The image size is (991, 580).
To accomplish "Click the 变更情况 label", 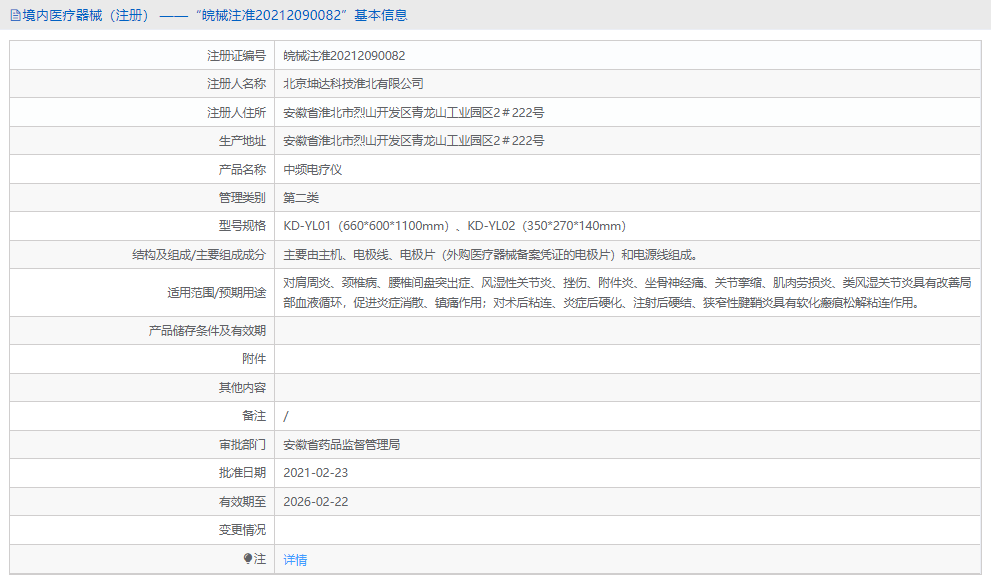I will click(243, 529).
